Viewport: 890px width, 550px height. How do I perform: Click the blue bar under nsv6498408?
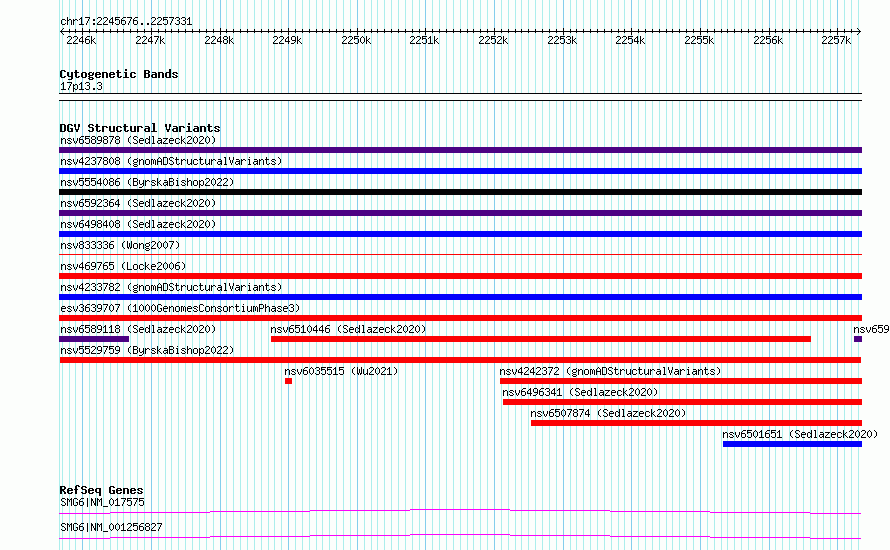[460, 234]
